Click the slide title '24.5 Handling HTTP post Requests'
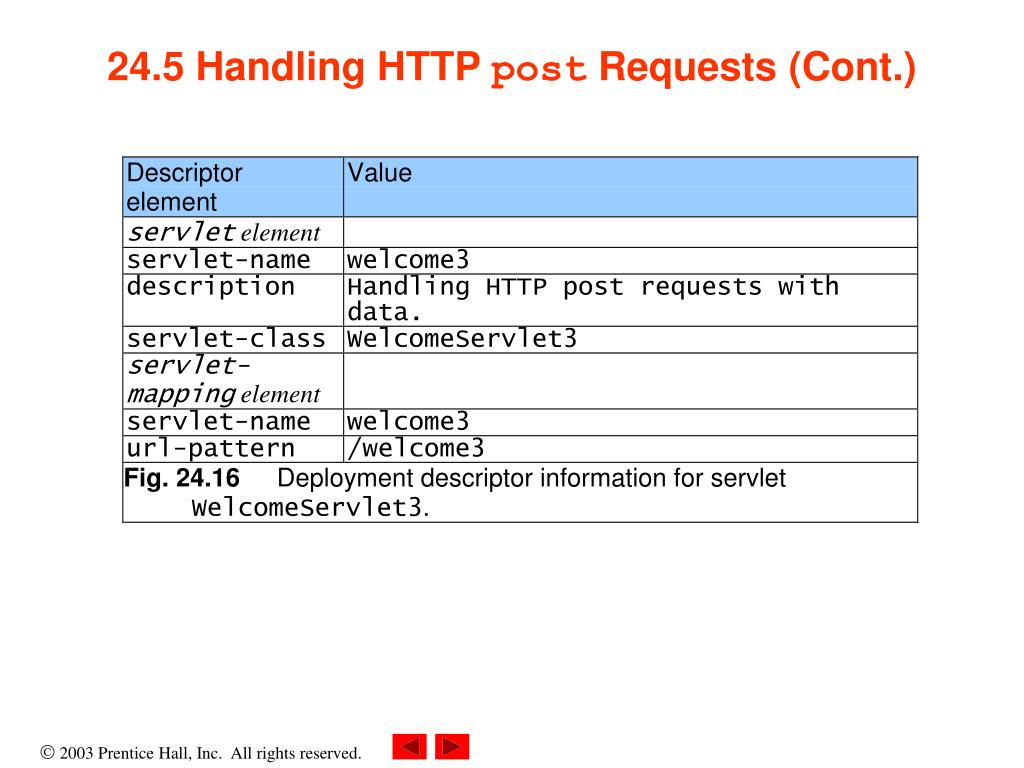Viewport: 1024px width, 768px height. 512,67
